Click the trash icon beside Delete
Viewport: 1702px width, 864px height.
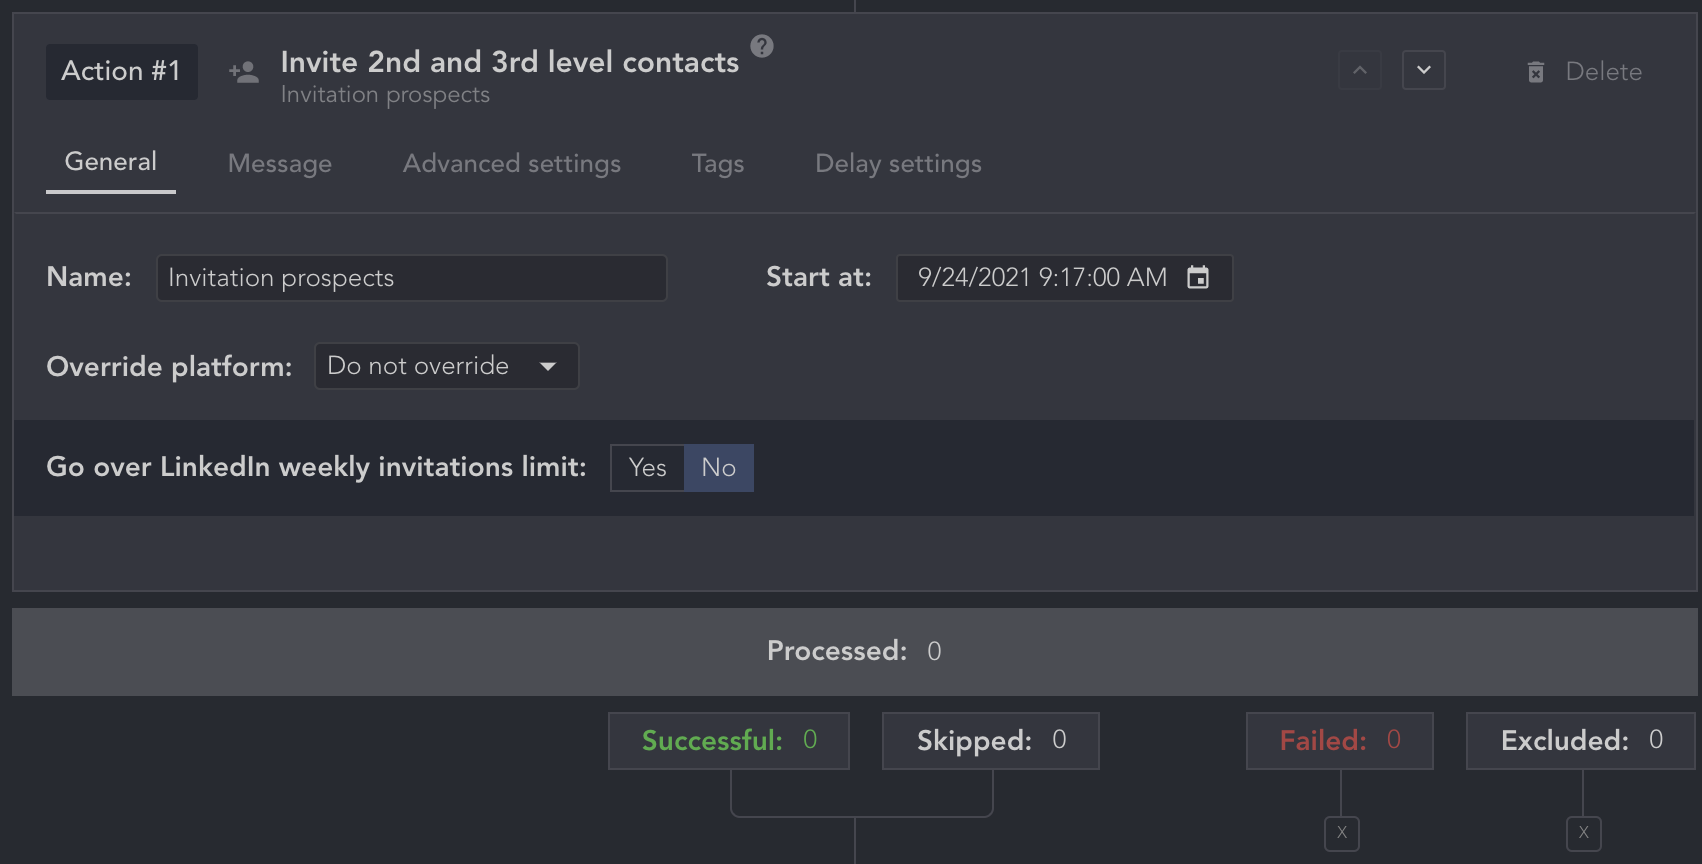[x=1536, y=72]
